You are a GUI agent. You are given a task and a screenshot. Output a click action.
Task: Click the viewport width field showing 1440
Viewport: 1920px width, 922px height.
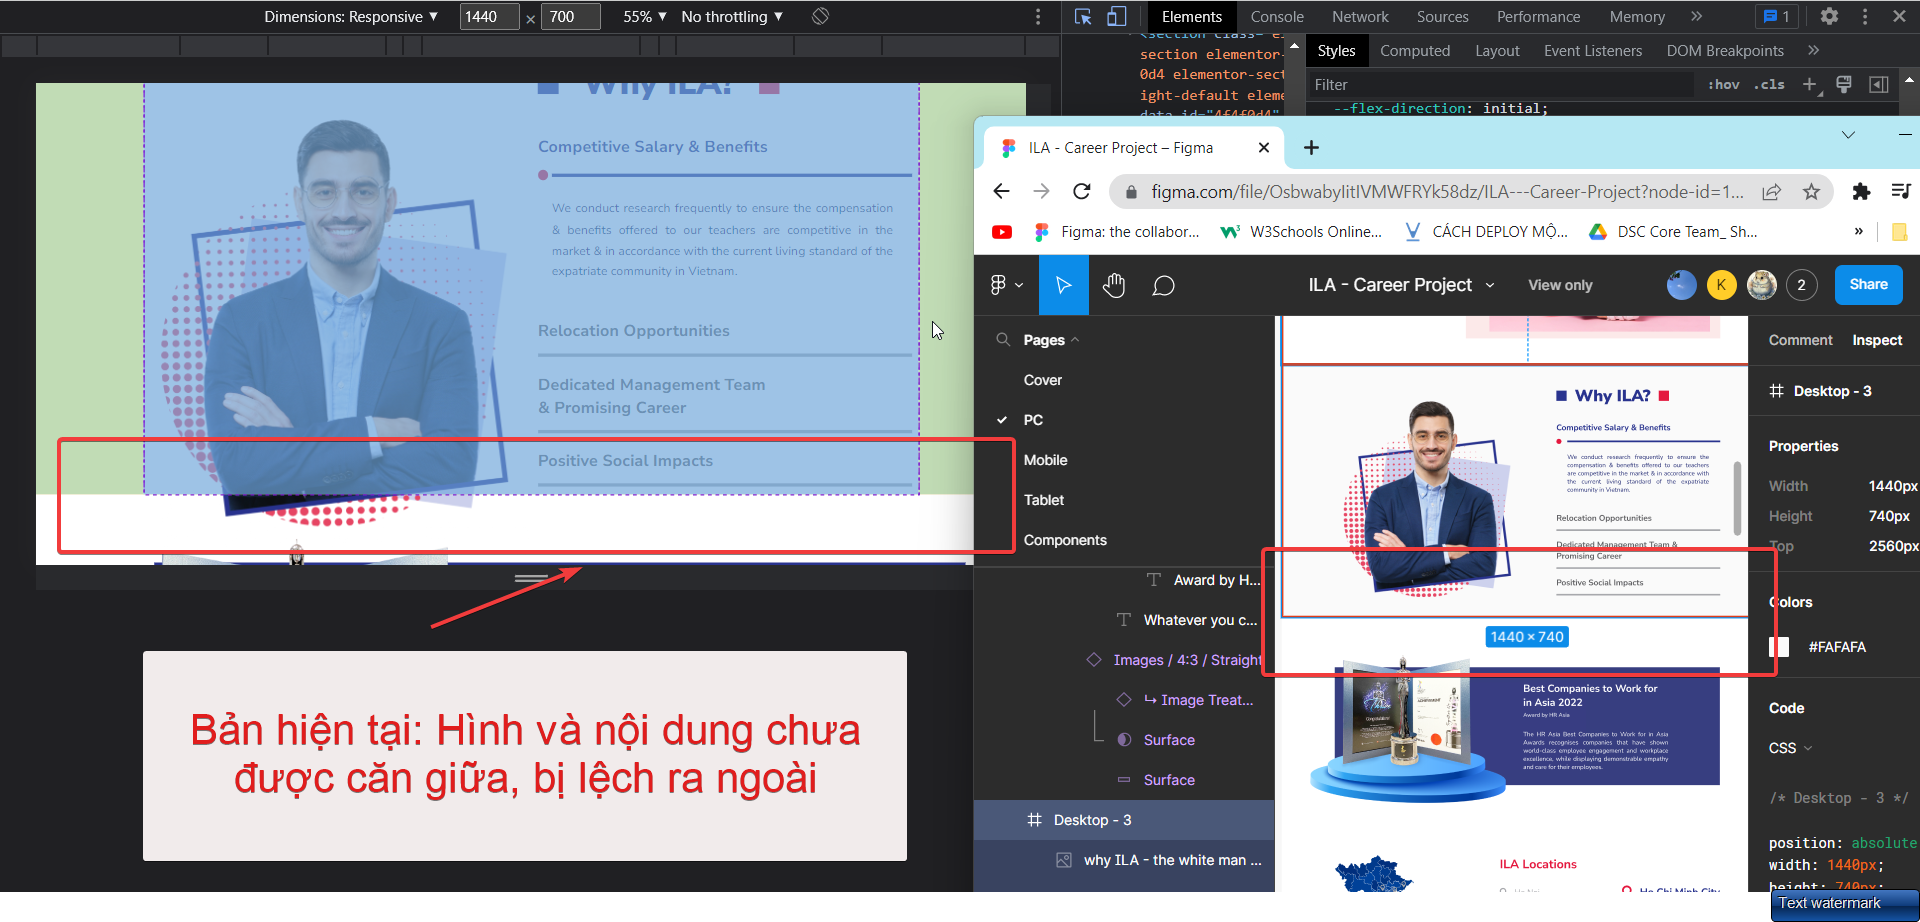pyautogui.click(x=489, y=16)
